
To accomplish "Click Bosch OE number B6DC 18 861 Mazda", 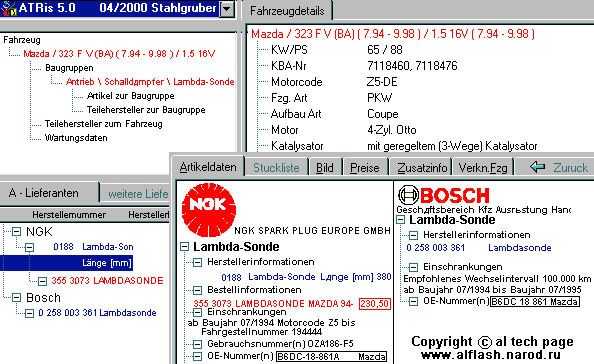I will click(535, 302).
